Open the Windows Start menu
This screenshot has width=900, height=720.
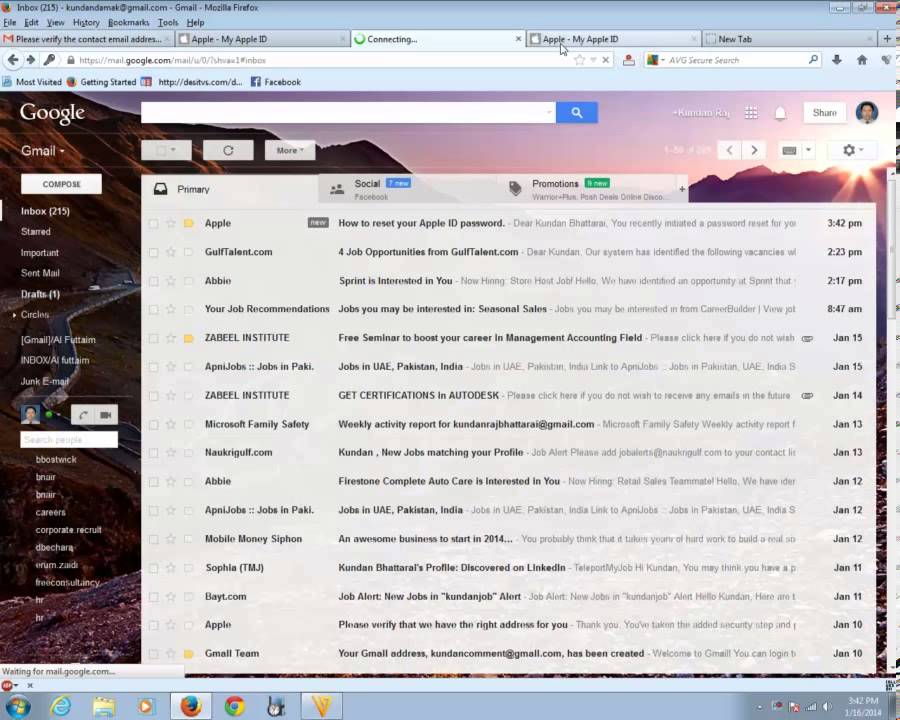pyautogui.click(x=17, y=706)
